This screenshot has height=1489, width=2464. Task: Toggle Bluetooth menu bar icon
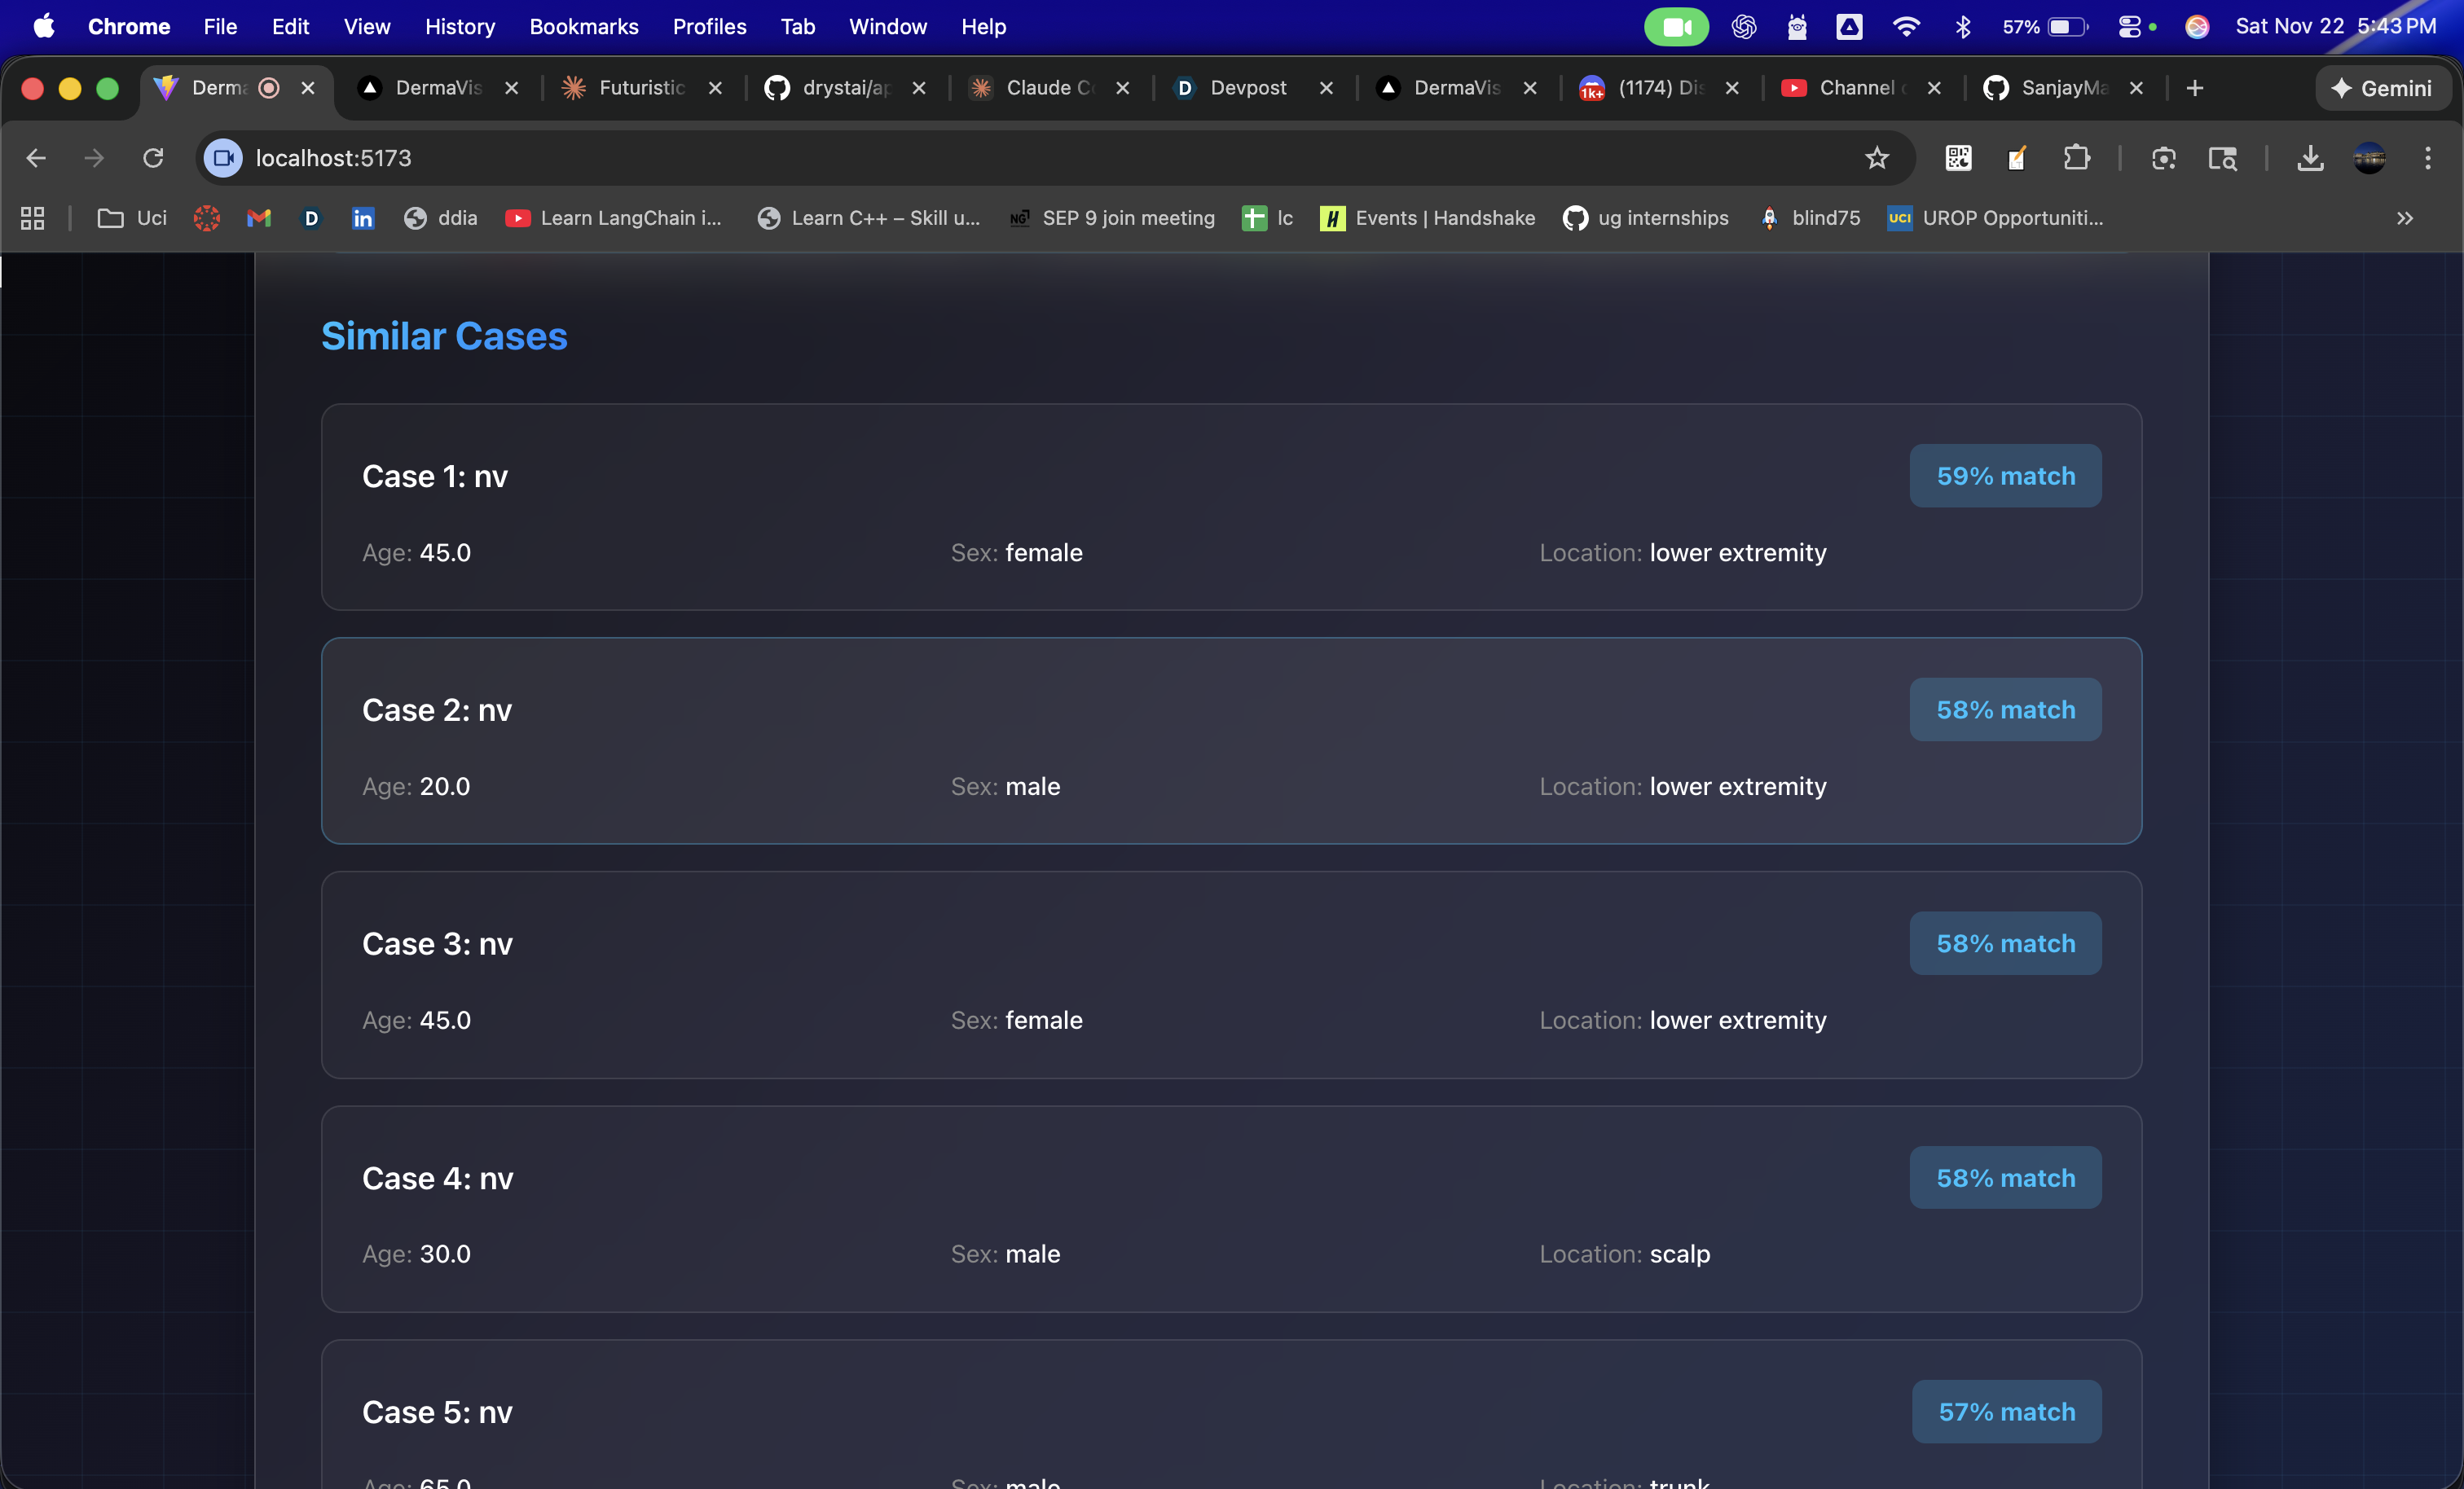click(x=1962, y=27)
